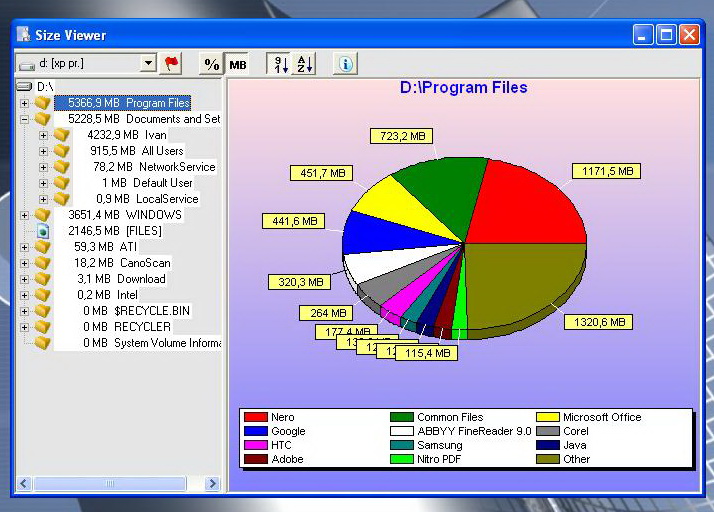Open the info button in toolbar
The height and width of the screenshot is (512, 714).
(345, 64)
